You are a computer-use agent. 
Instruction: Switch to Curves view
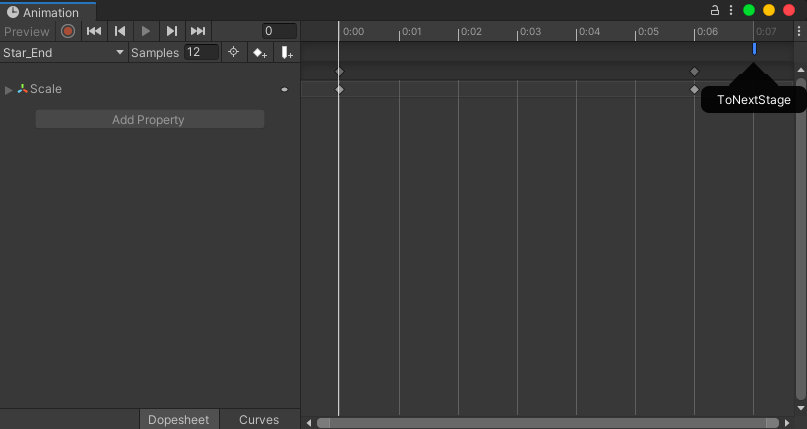coord(259,419)
